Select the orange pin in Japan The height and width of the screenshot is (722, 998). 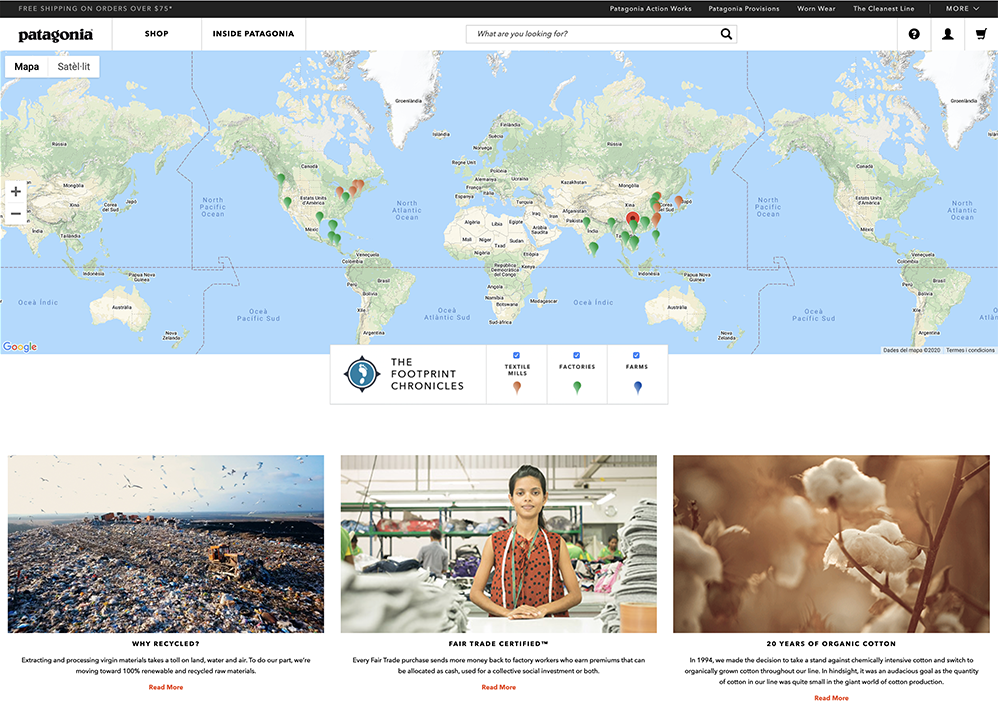(x=678, y=201)
